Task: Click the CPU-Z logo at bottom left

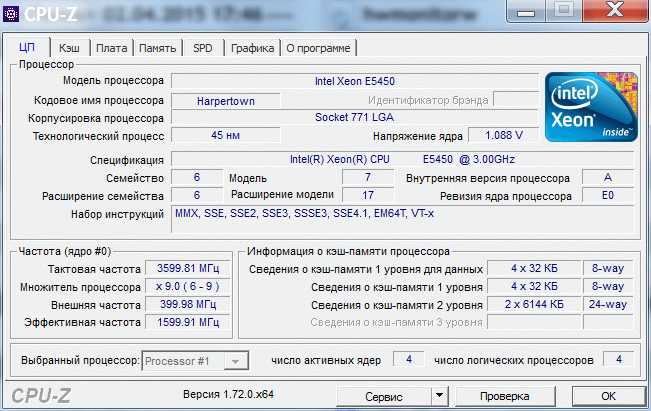Action: pyautogui.click(x=41, y=396)
